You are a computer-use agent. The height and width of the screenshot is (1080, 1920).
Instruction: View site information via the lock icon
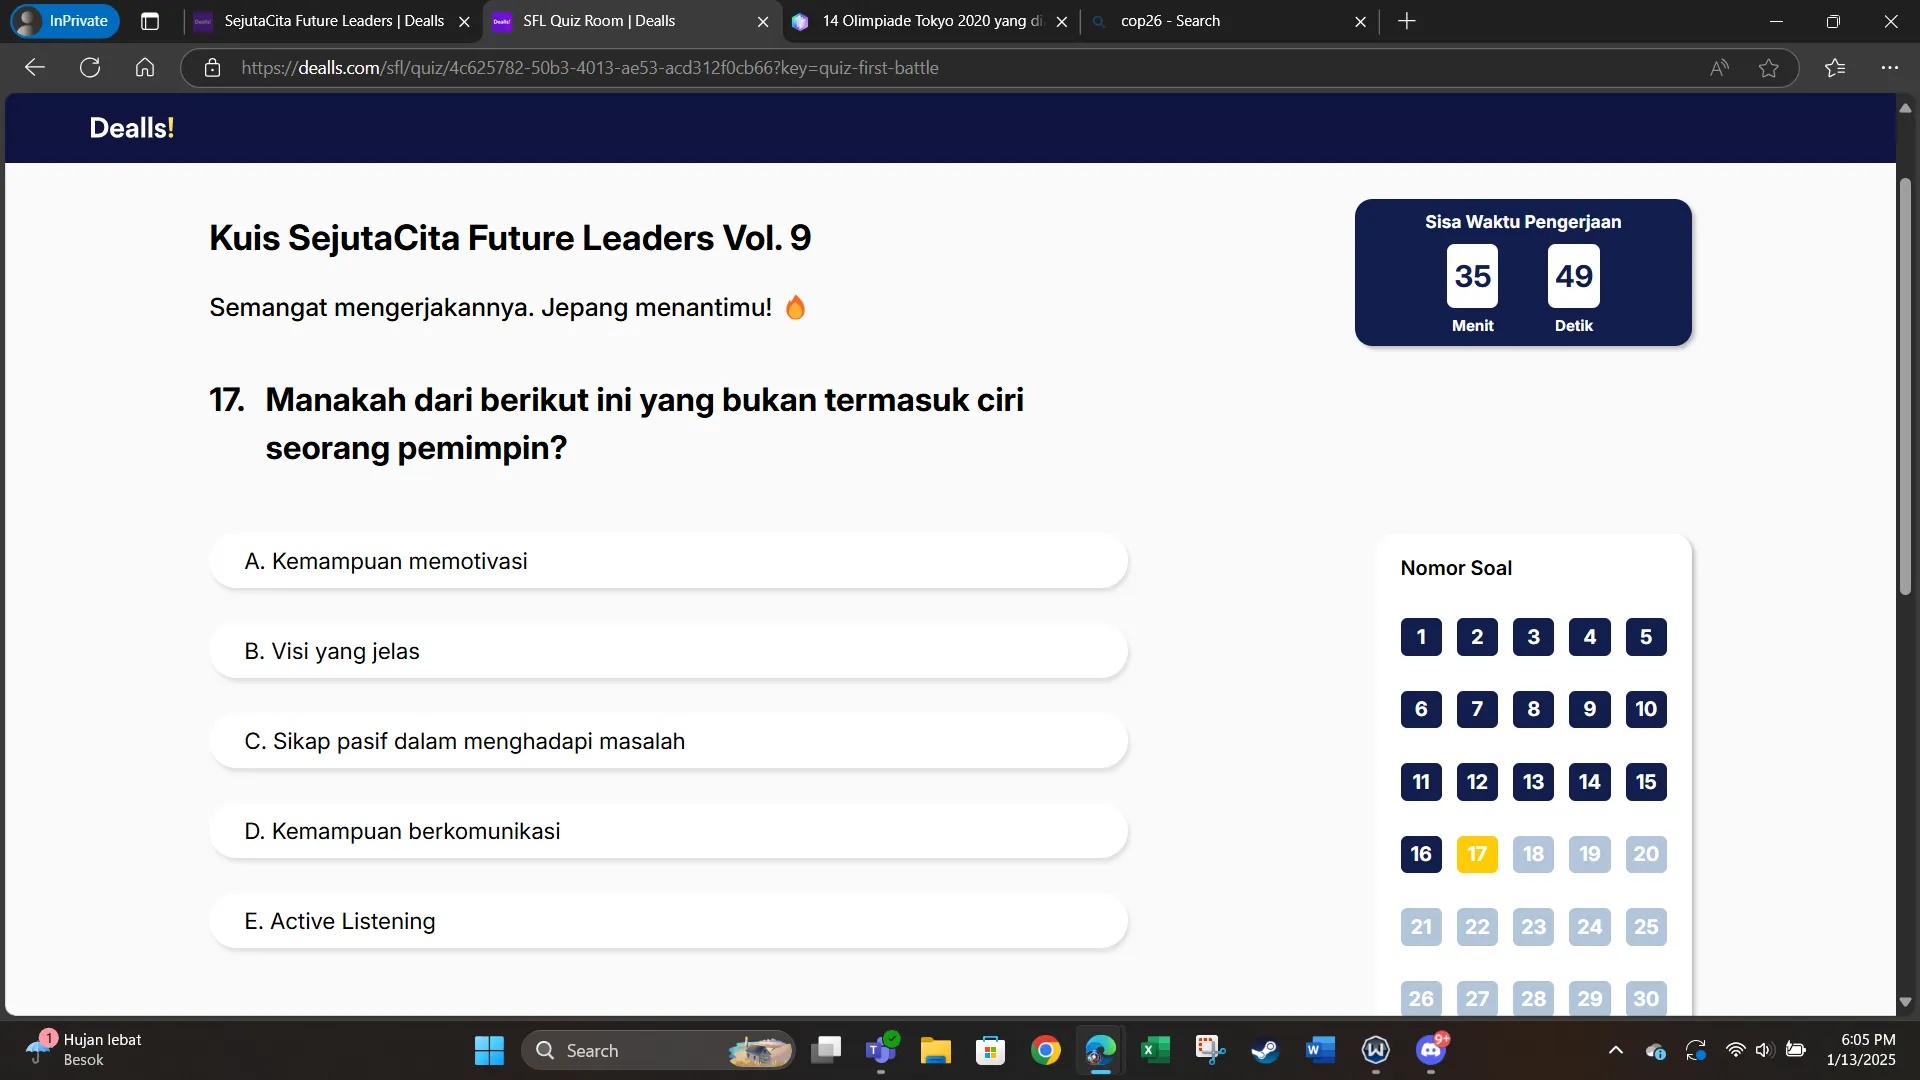(x=211, y=69)
